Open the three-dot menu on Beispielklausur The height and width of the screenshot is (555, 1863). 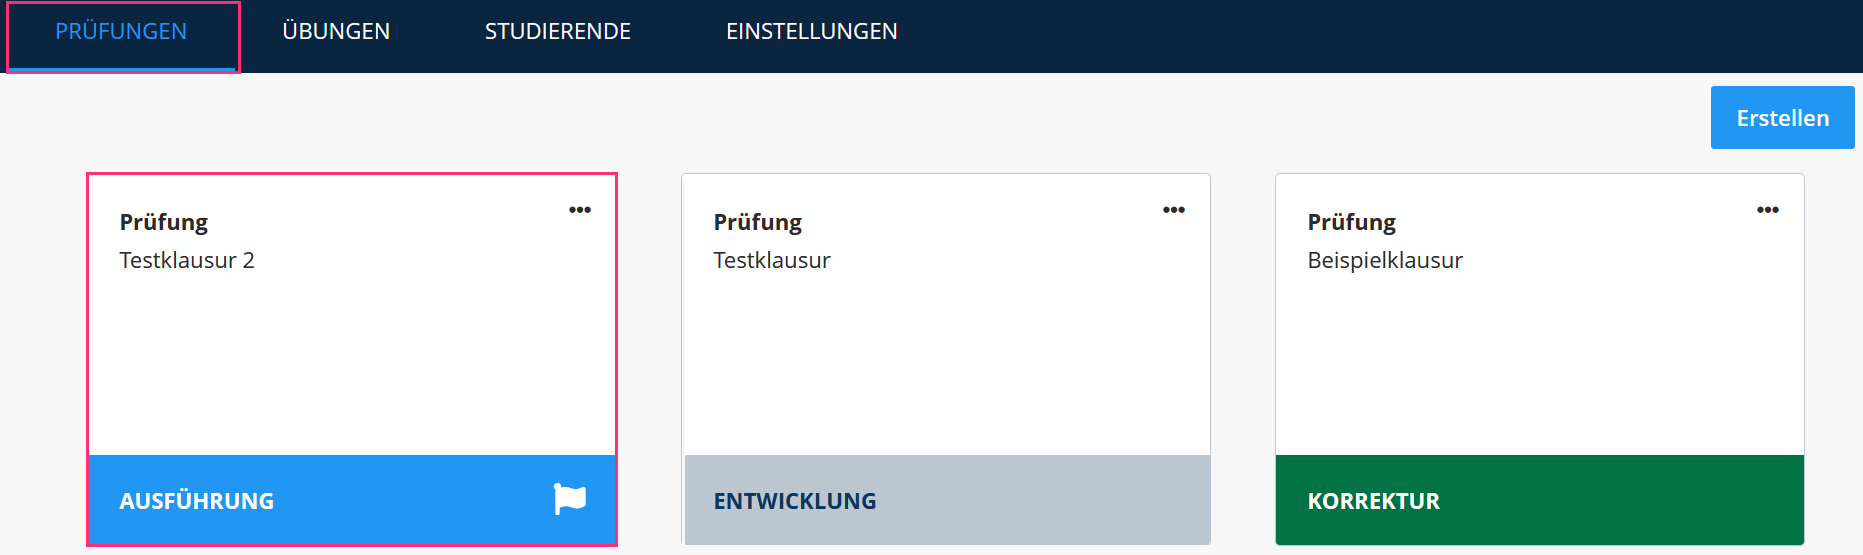1768,210
